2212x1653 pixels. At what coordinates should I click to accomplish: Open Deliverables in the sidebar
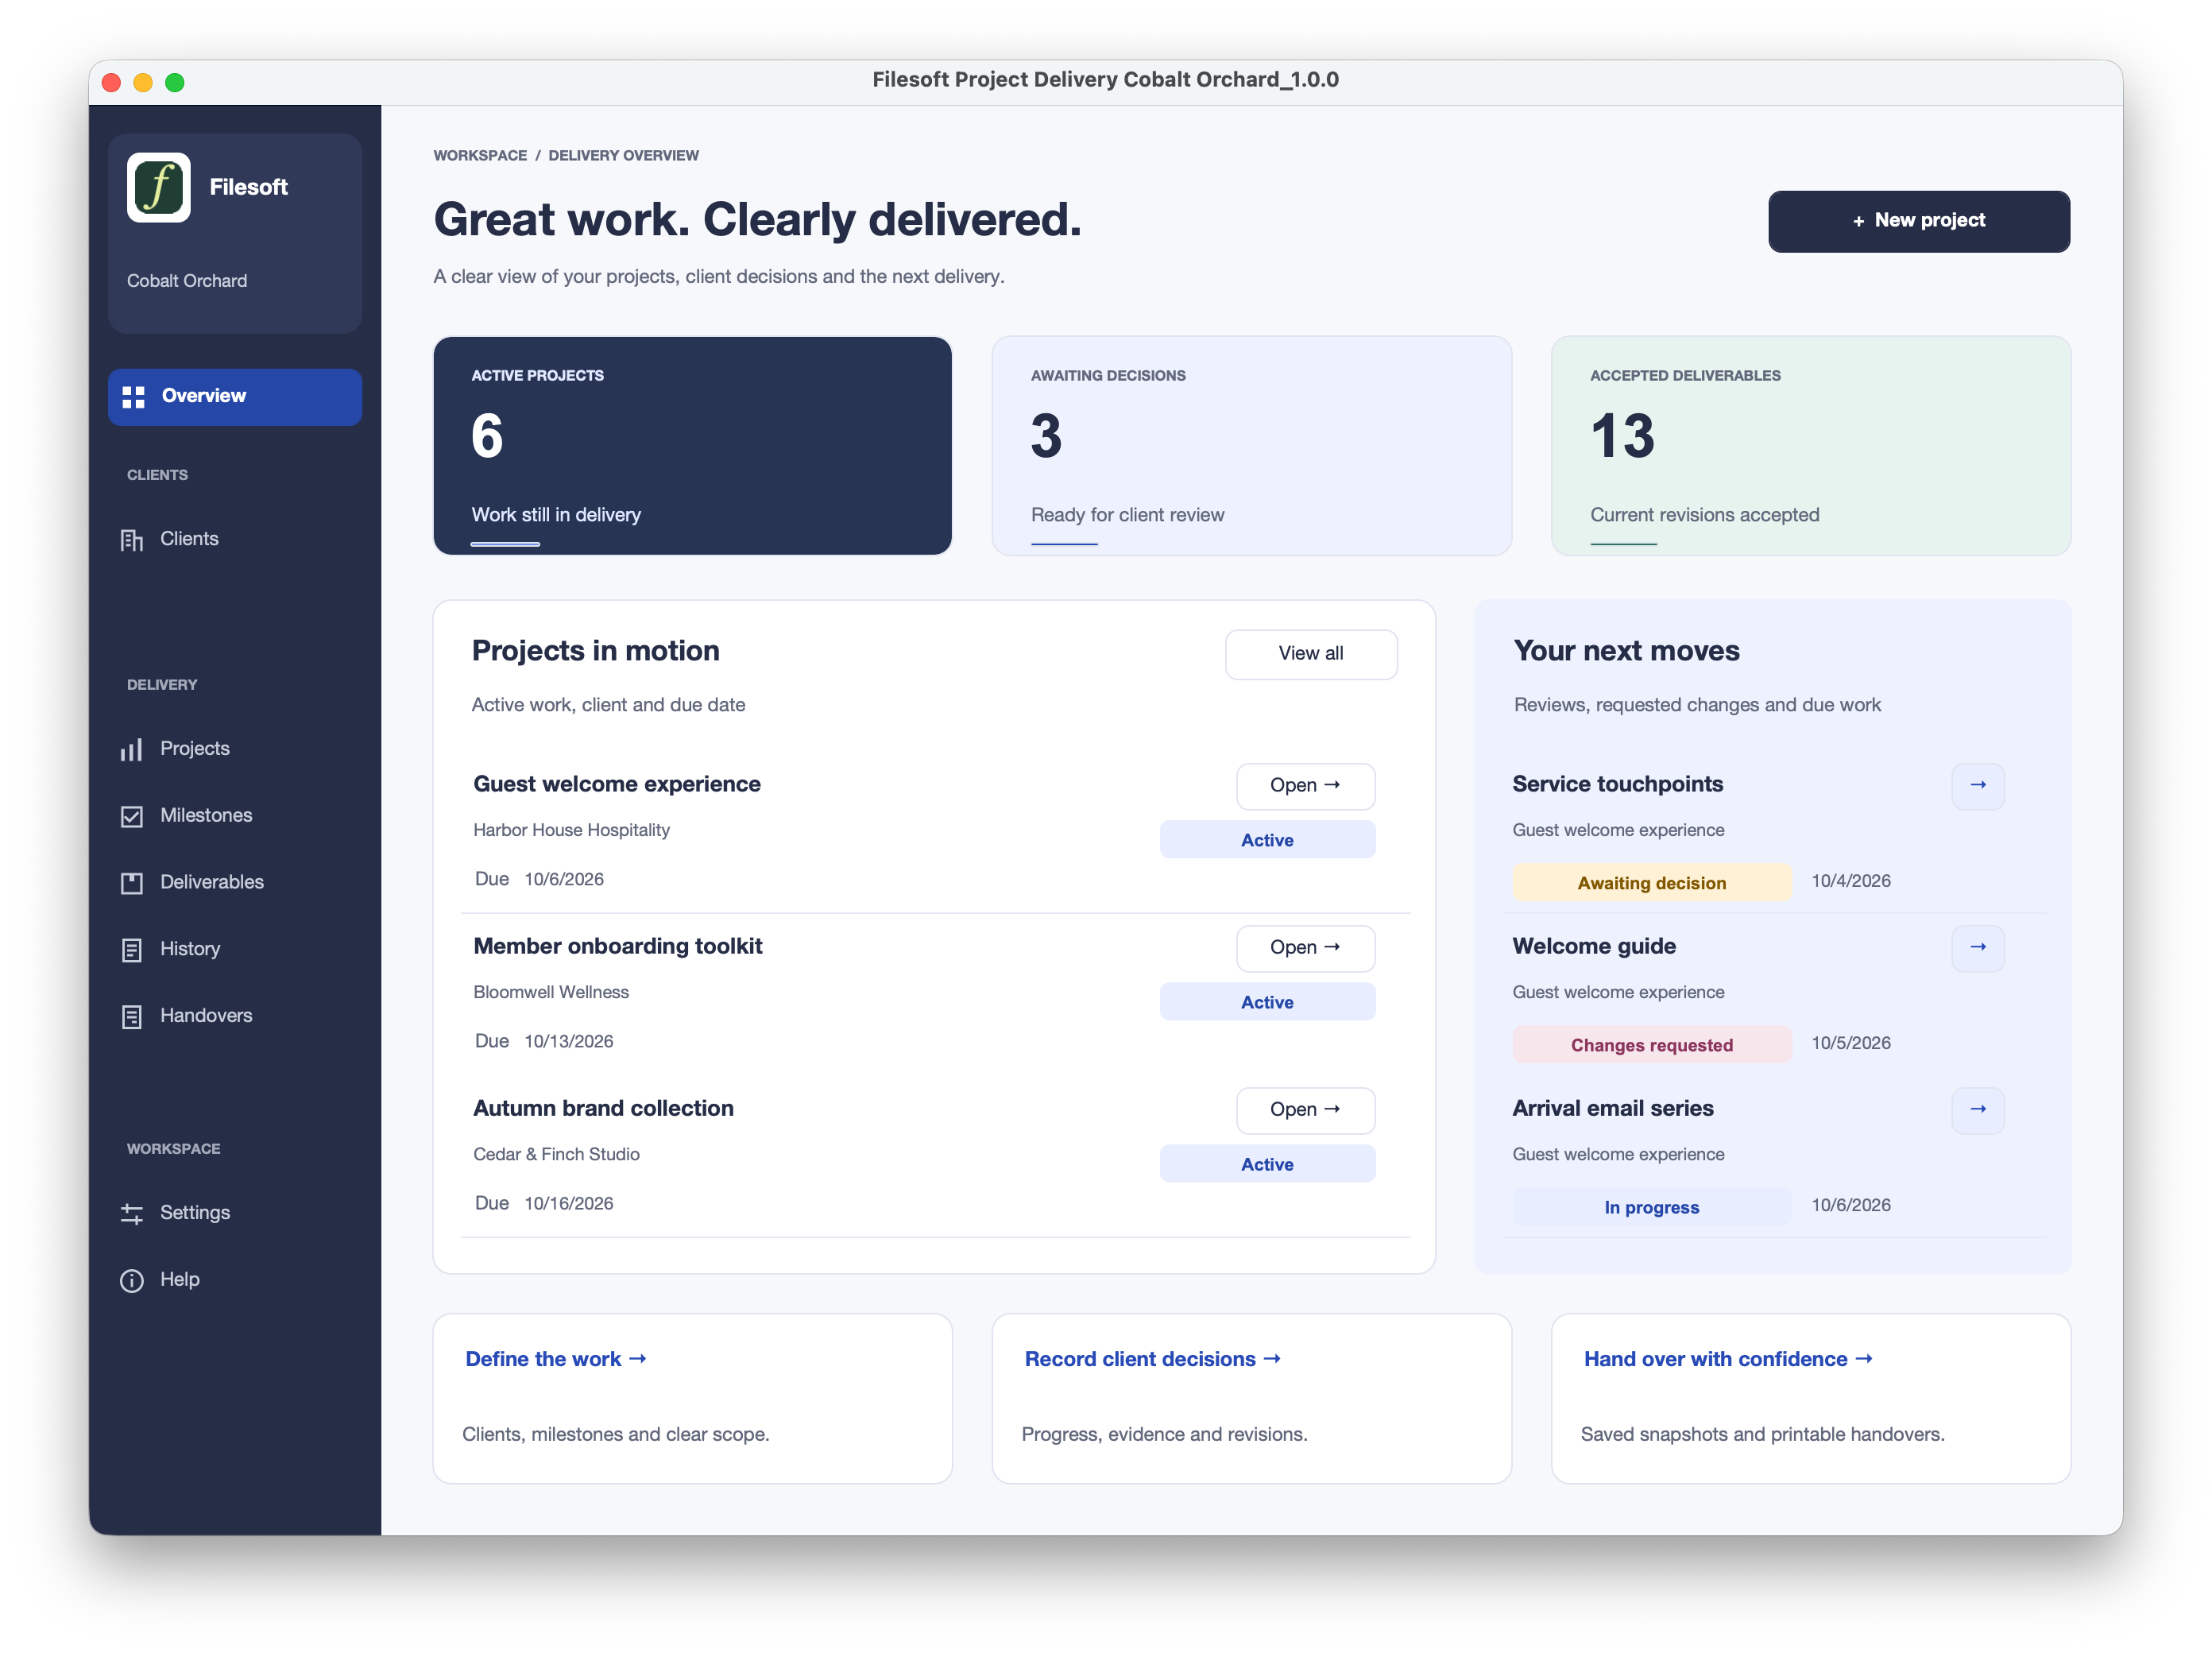point(235,883)
